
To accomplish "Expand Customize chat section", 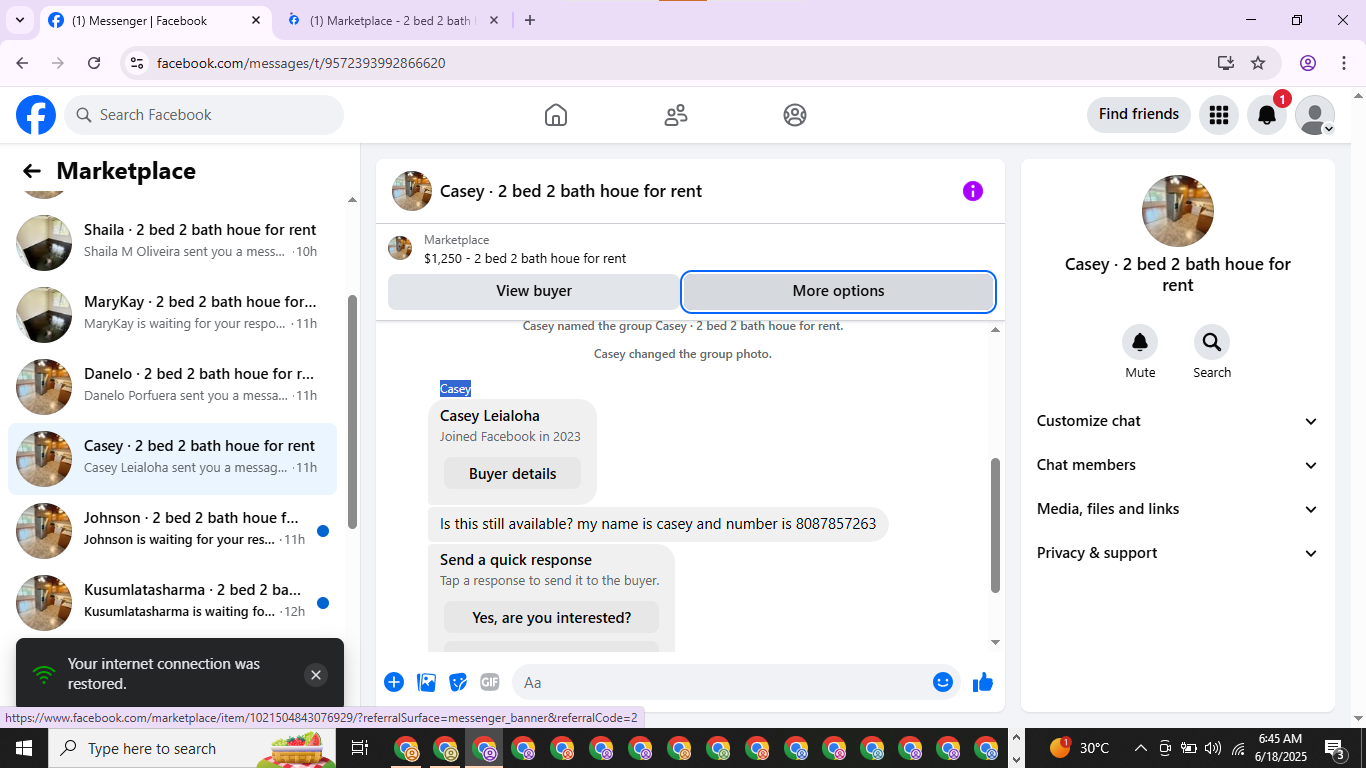I will (1178, 421).
